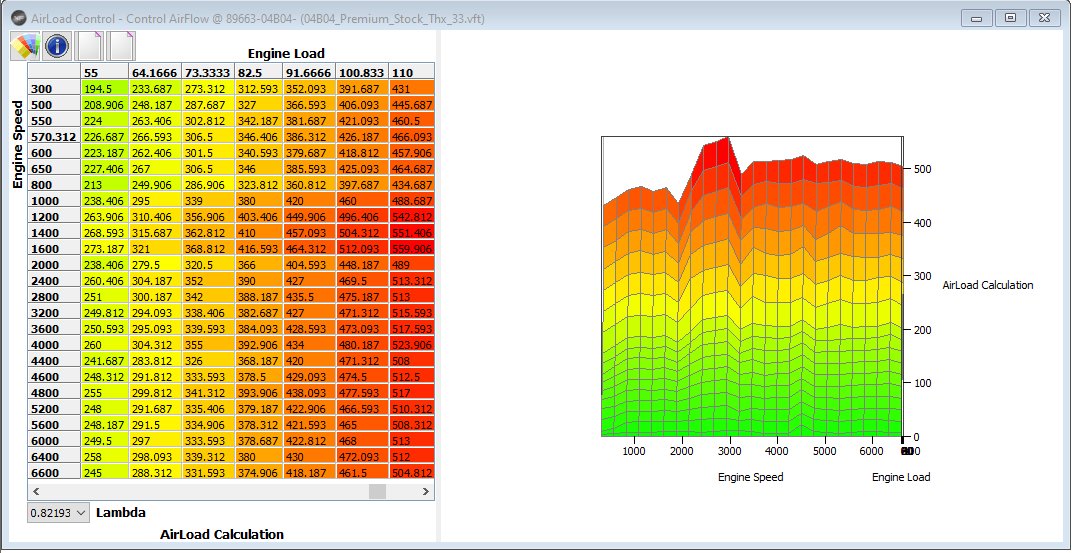Click cell value 469.5
The height and width of the screenshot is (553, 1072).
point(362,281)
